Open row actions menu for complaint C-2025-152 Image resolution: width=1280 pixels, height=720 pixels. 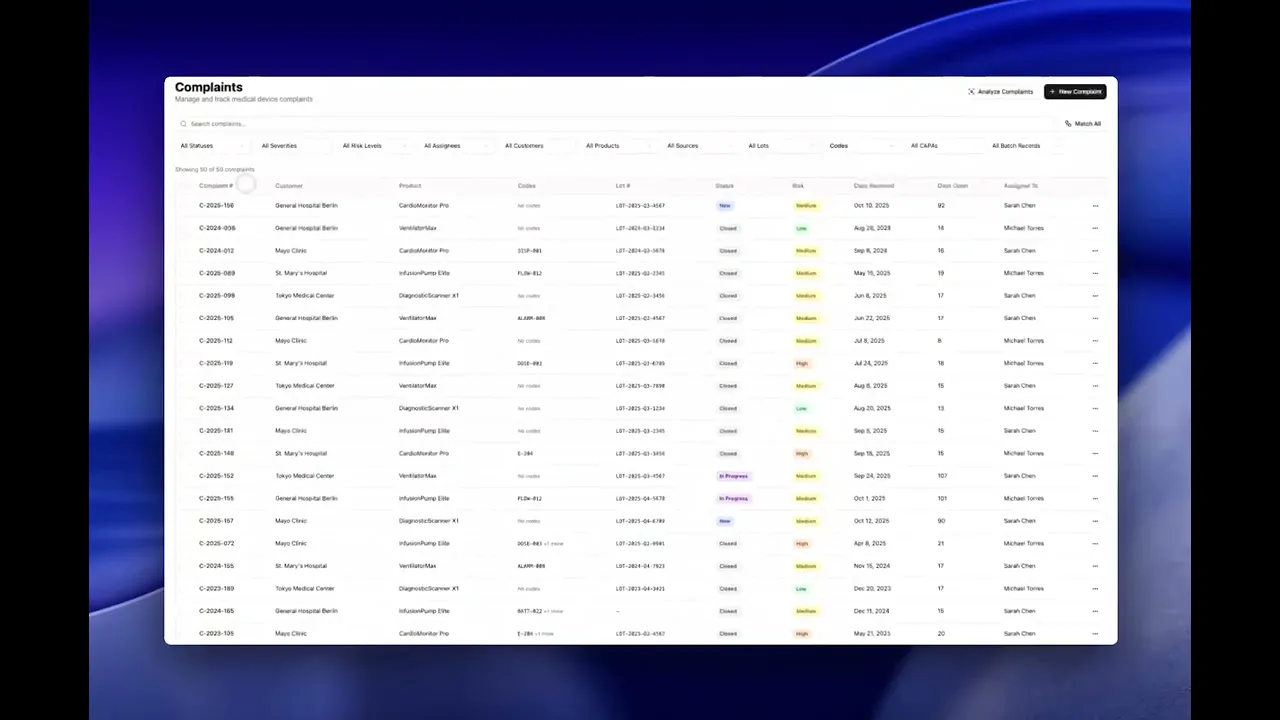click(x=1095, y=476)
